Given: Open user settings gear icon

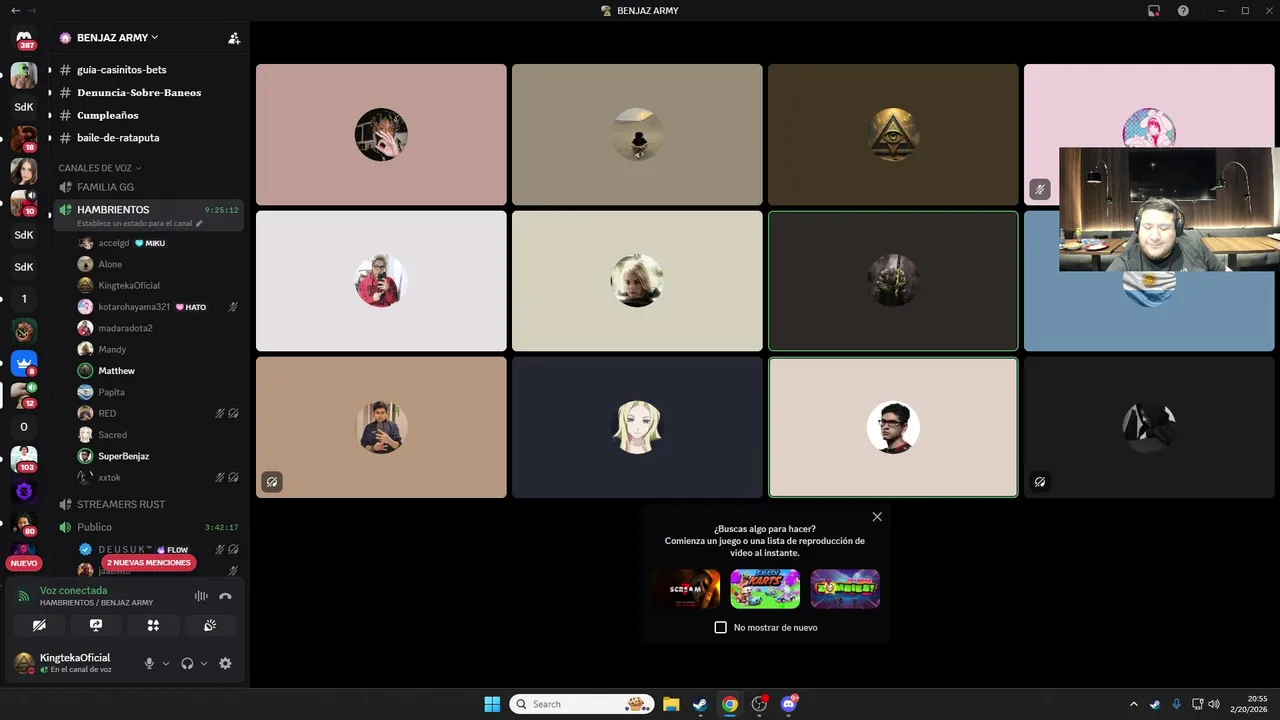Looking at the screenshot, I should click(225, 663).
